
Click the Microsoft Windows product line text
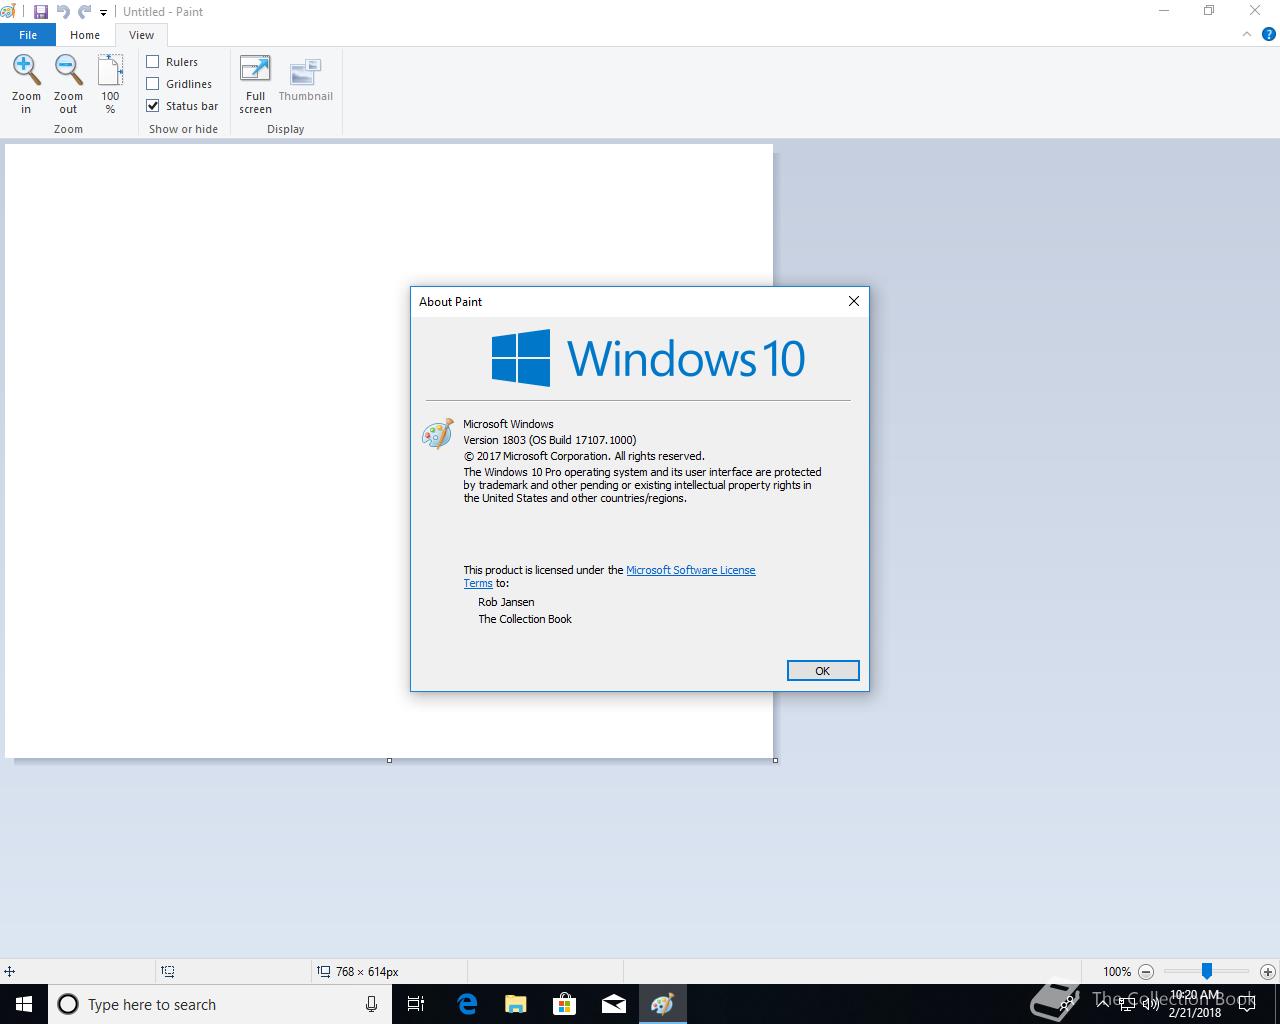tap(508, 424)
